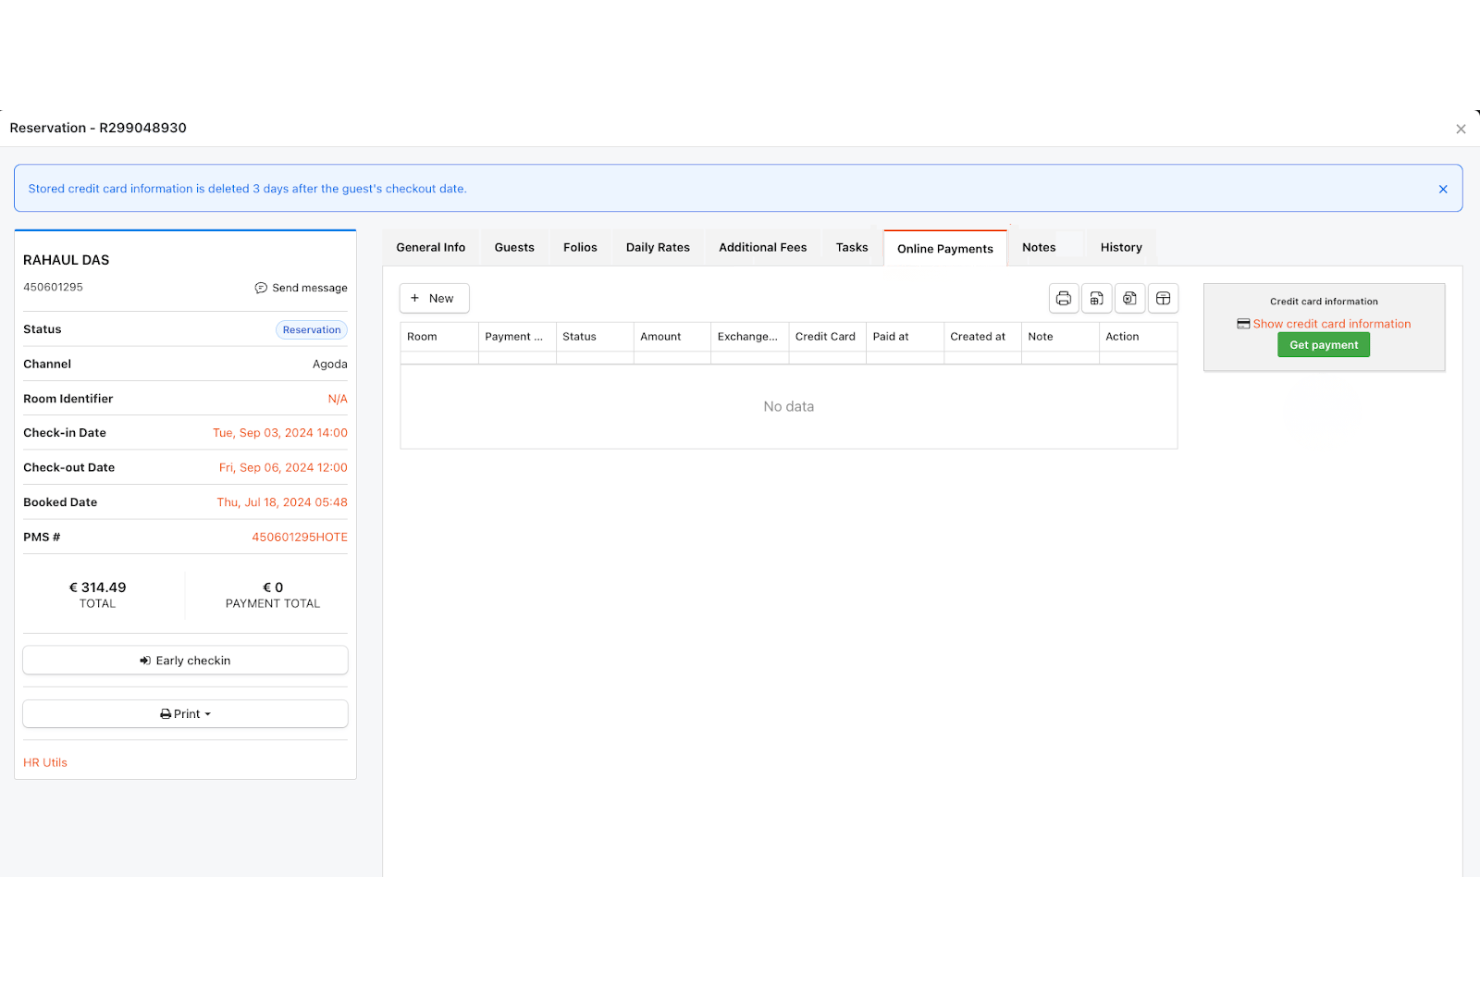1480x987 pixels.
Task: Open the General Info tab
Action: [431, 248]
